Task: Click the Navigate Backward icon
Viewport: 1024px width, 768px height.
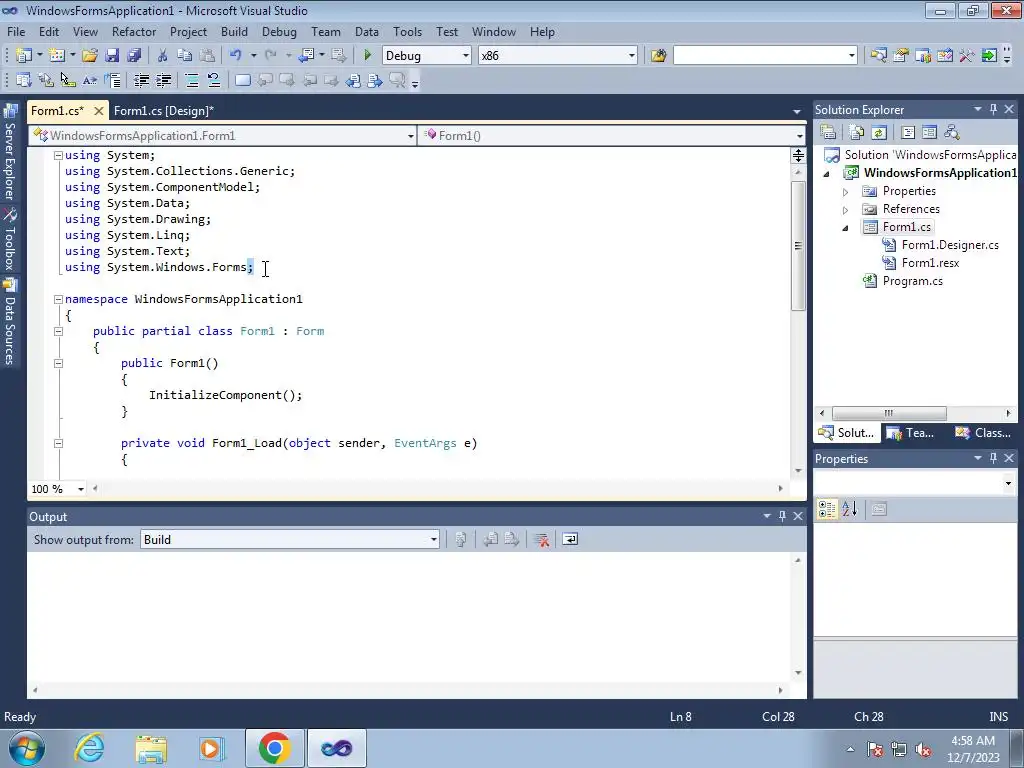Action: pyautogui.click(x=306, y=56)
